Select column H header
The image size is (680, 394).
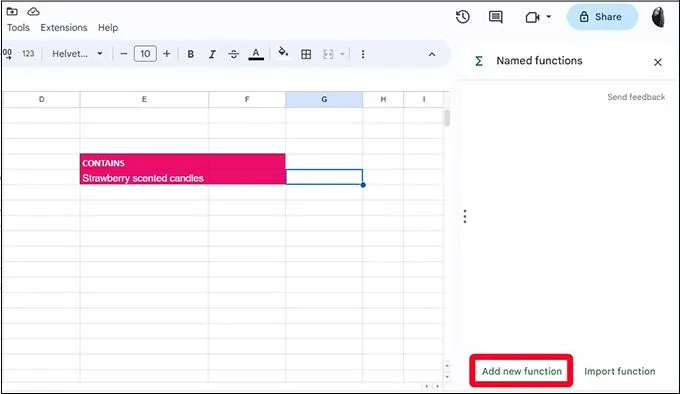[383, 99]
